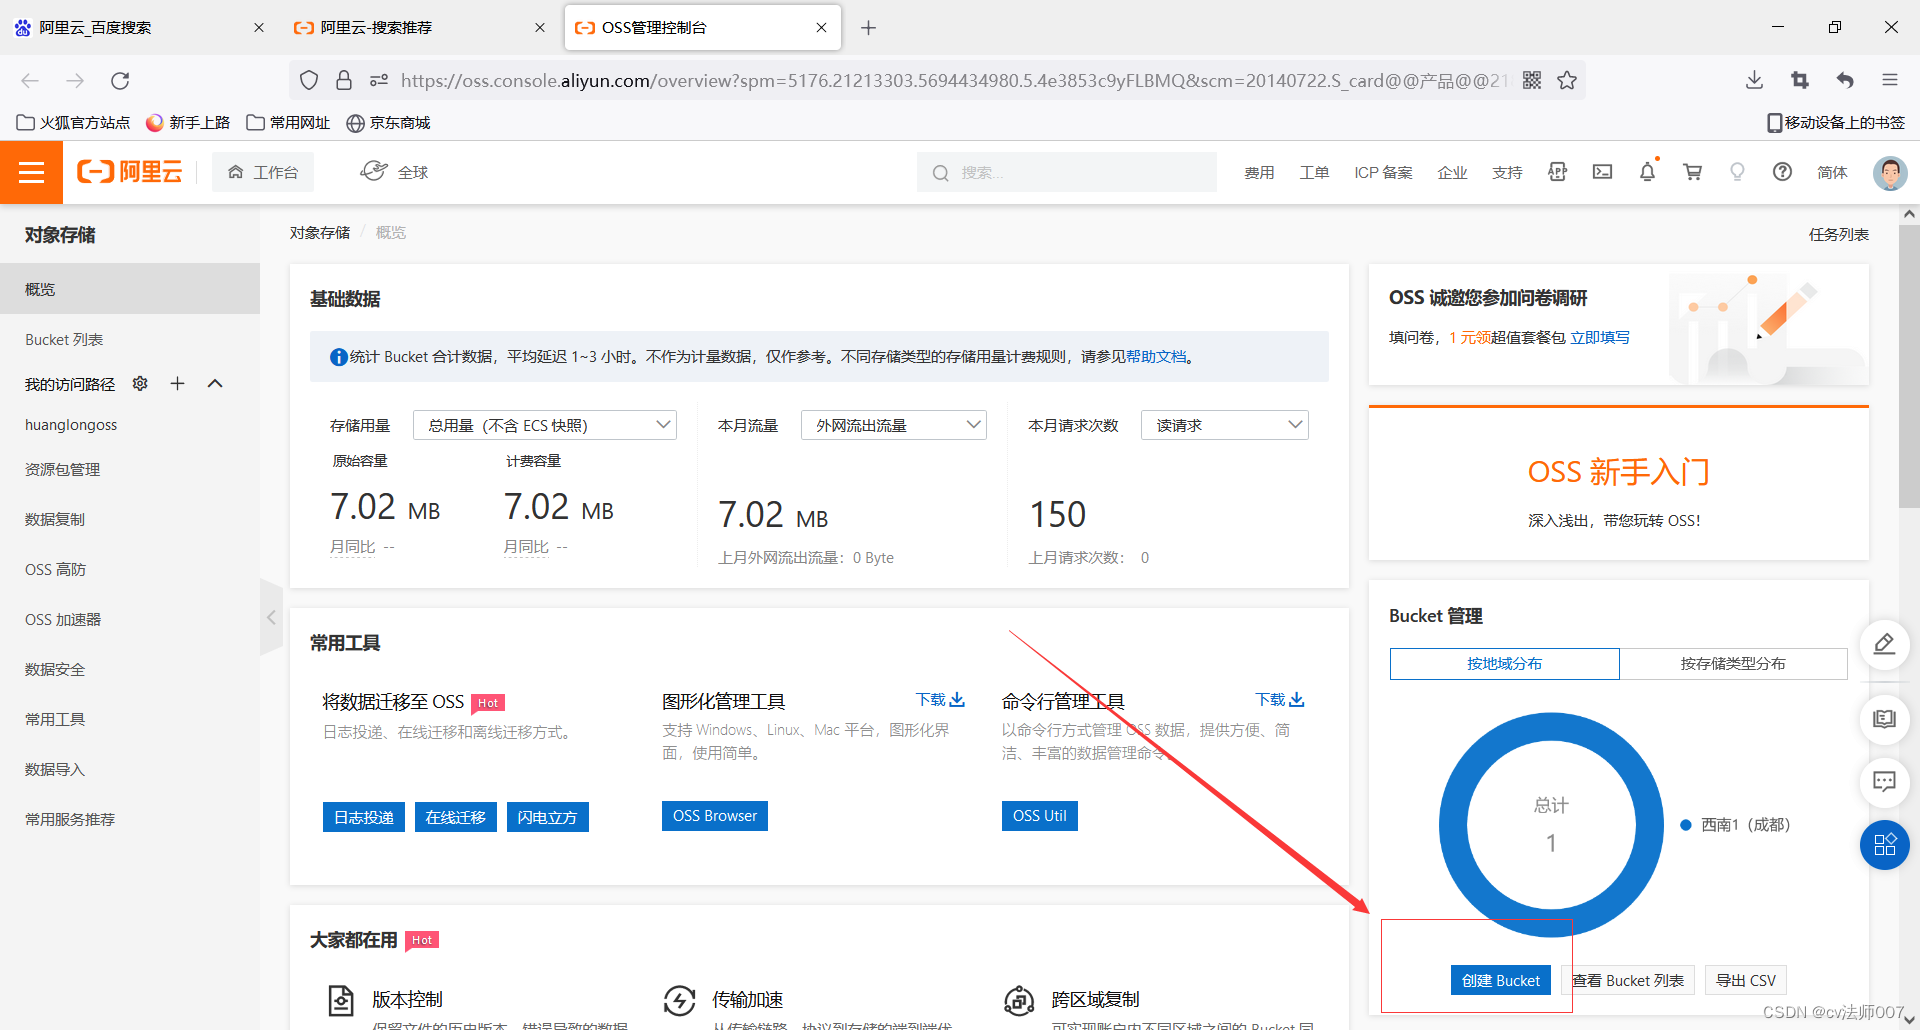Click OSS Util button

[x=1040, y=816]
